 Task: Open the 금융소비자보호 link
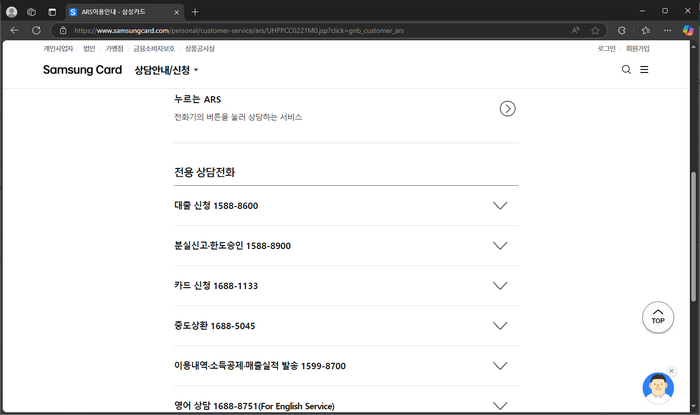coord(154,49)
